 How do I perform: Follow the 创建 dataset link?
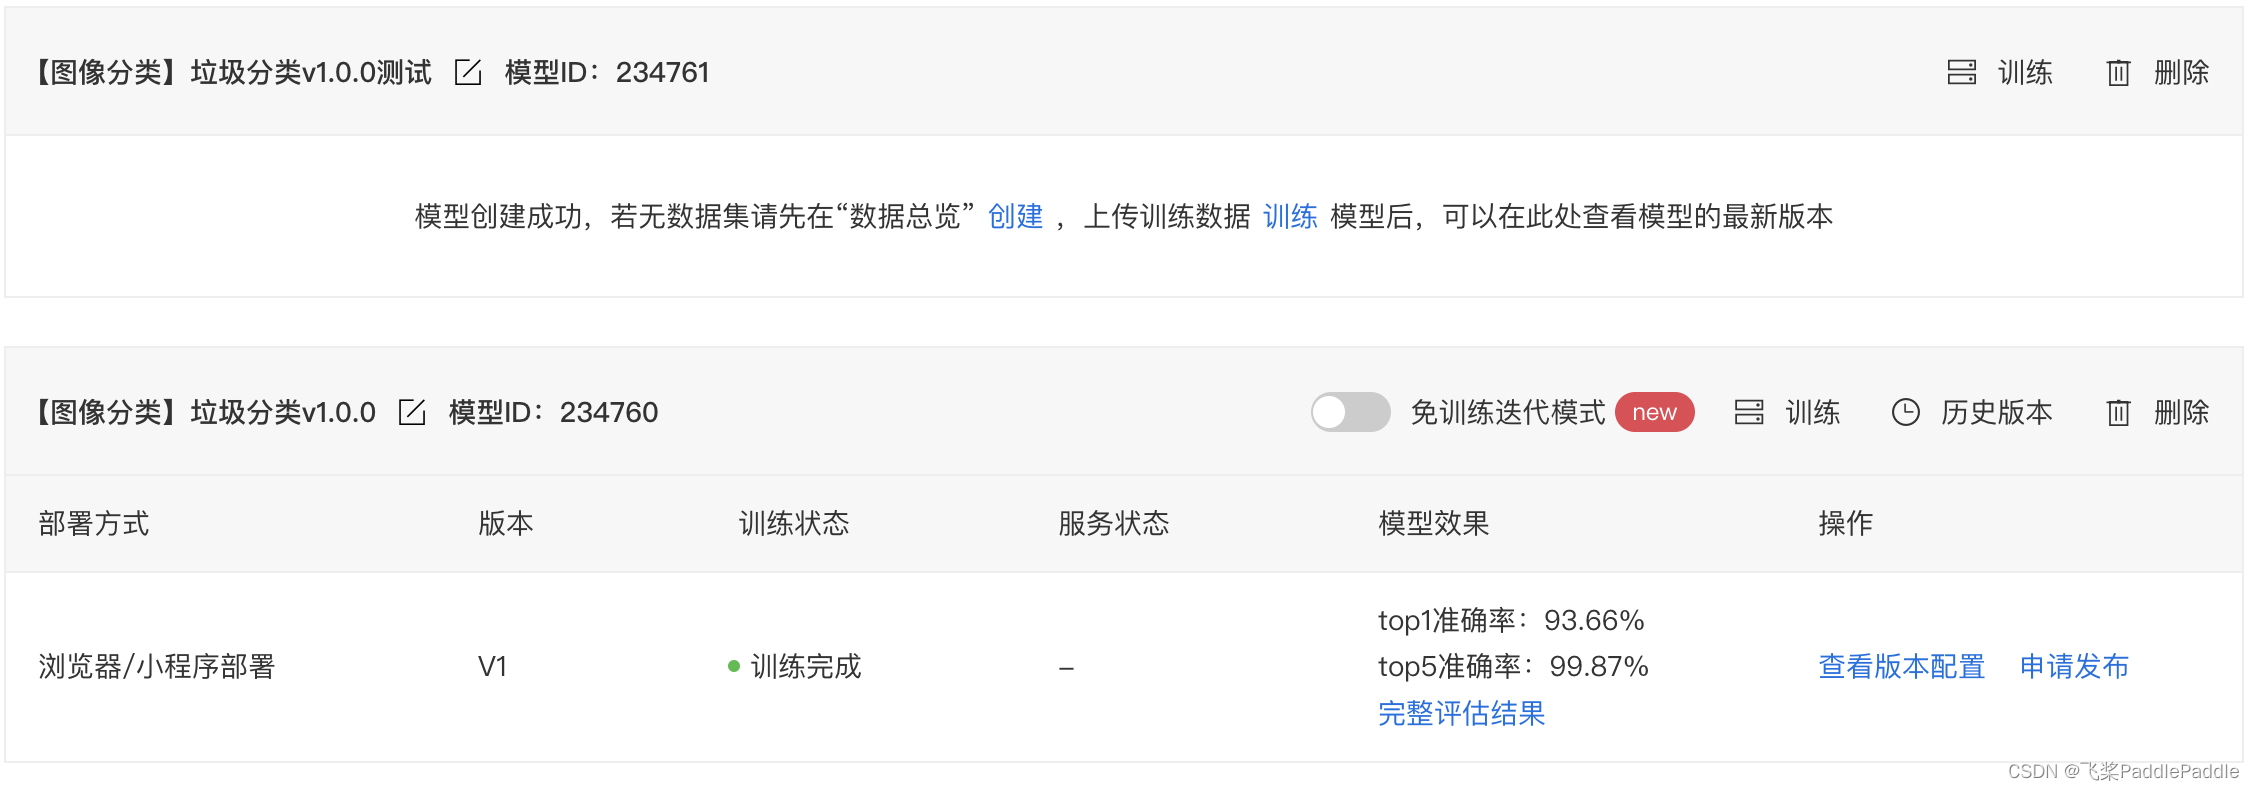[x=1015, y=217]
